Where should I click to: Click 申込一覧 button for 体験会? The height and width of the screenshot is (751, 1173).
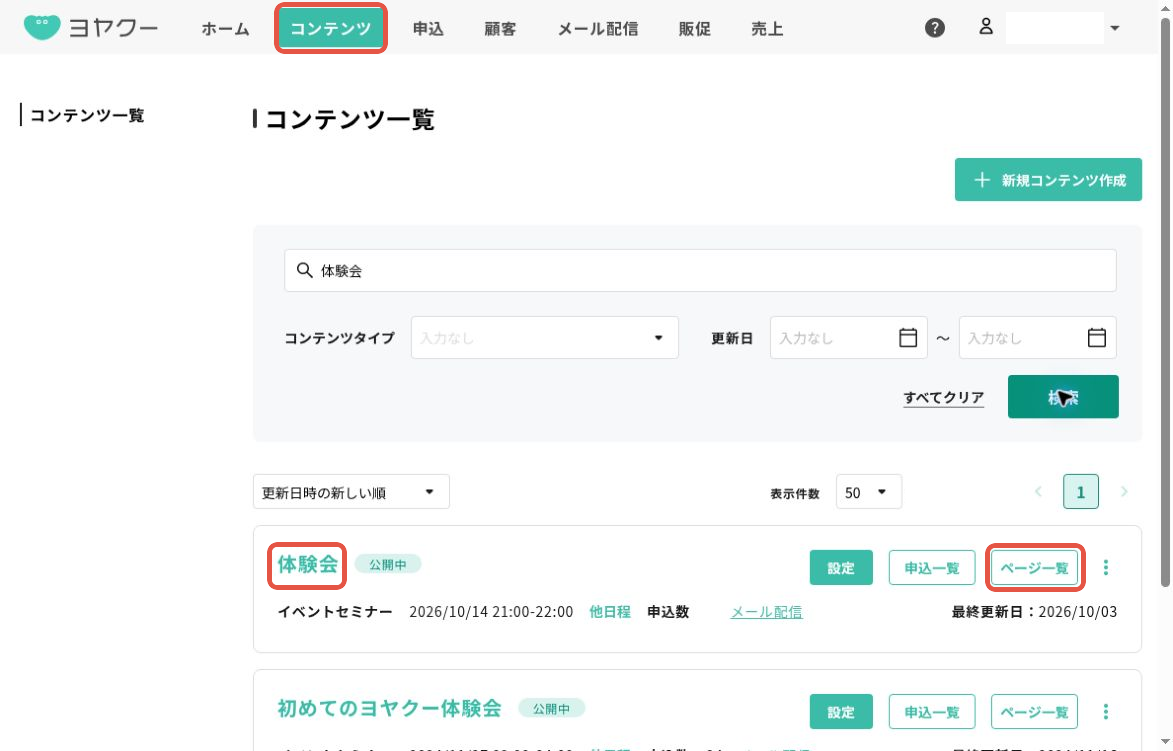931,568
